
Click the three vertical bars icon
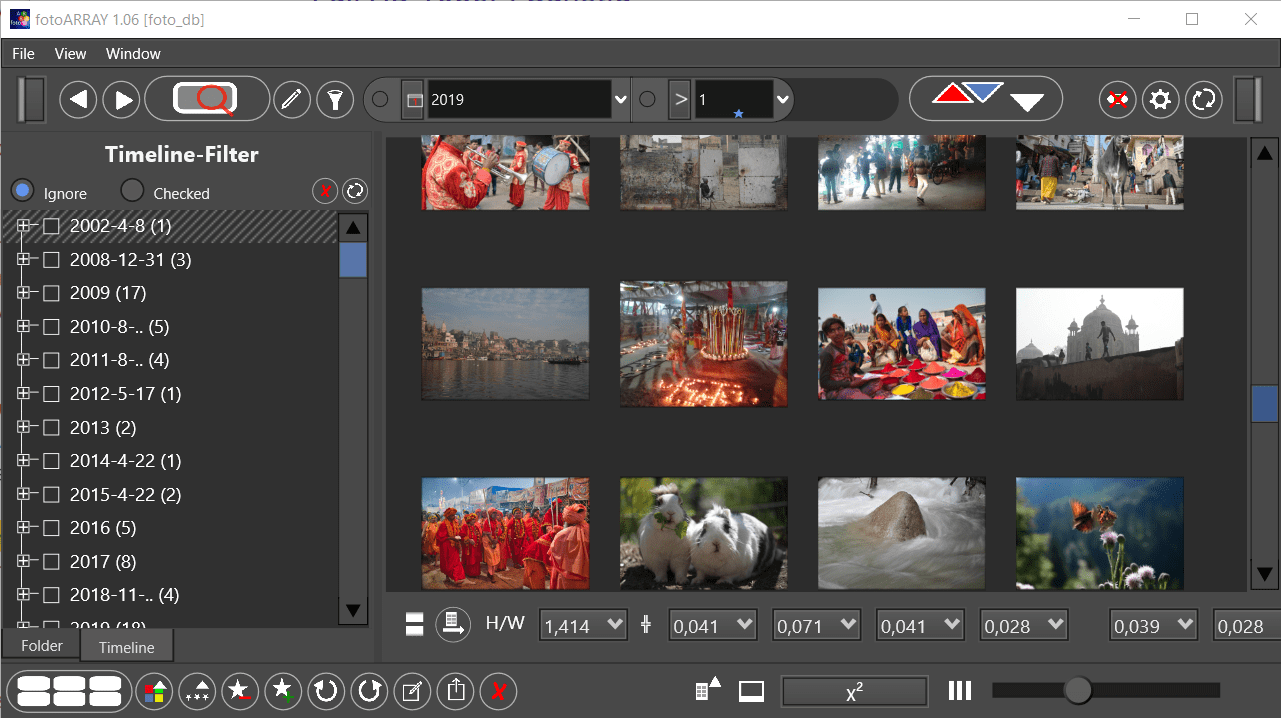(x=959, y=690)
